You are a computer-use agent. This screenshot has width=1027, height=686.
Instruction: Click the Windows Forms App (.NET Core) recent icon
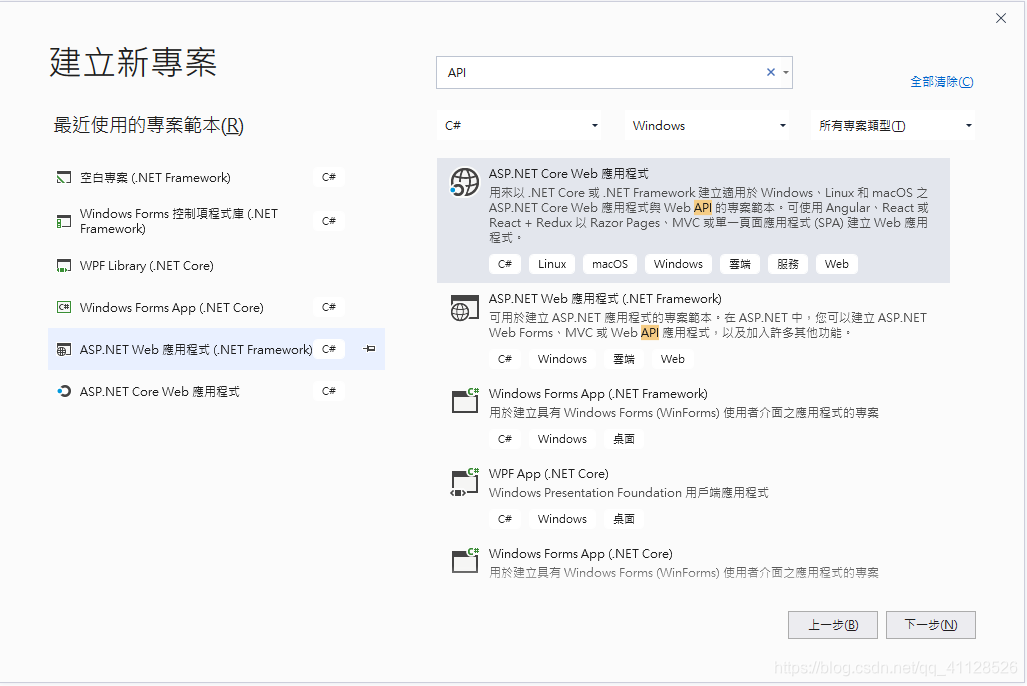coord(64,307)
